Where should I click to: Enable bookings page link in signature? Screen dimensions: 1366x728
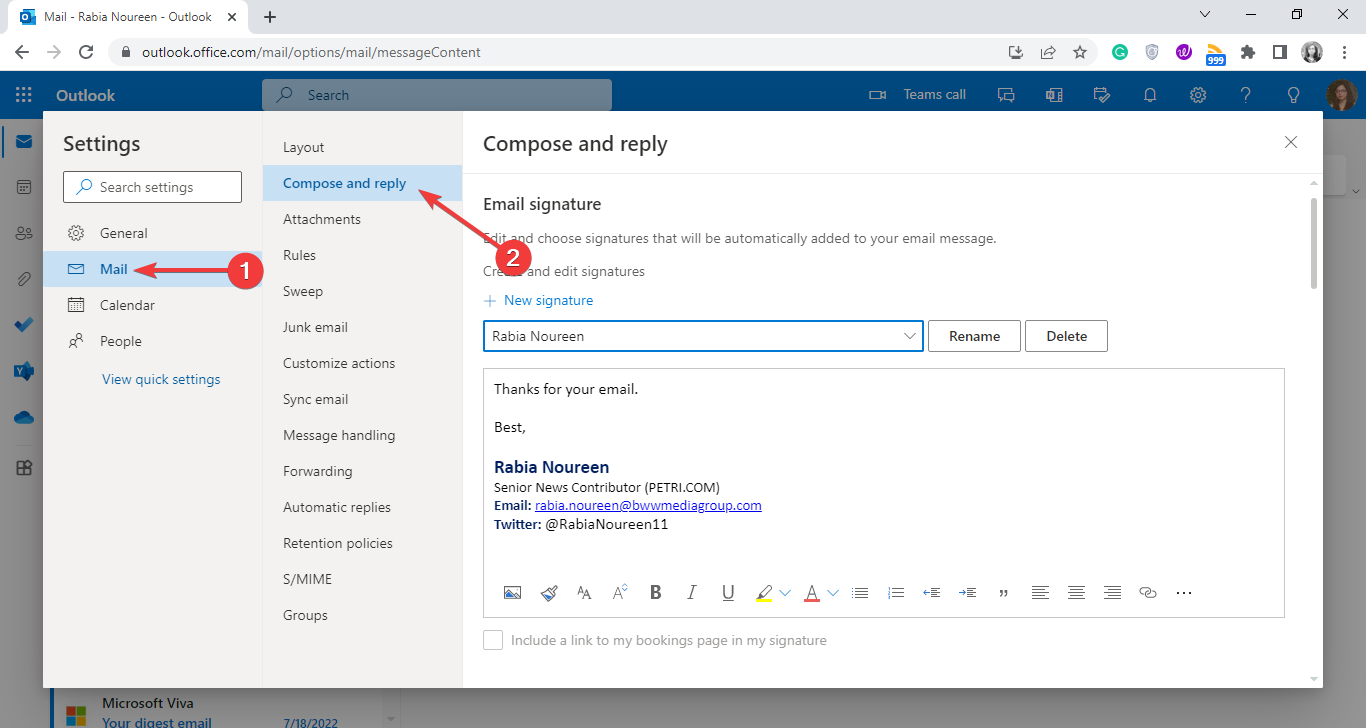point(493,639)
